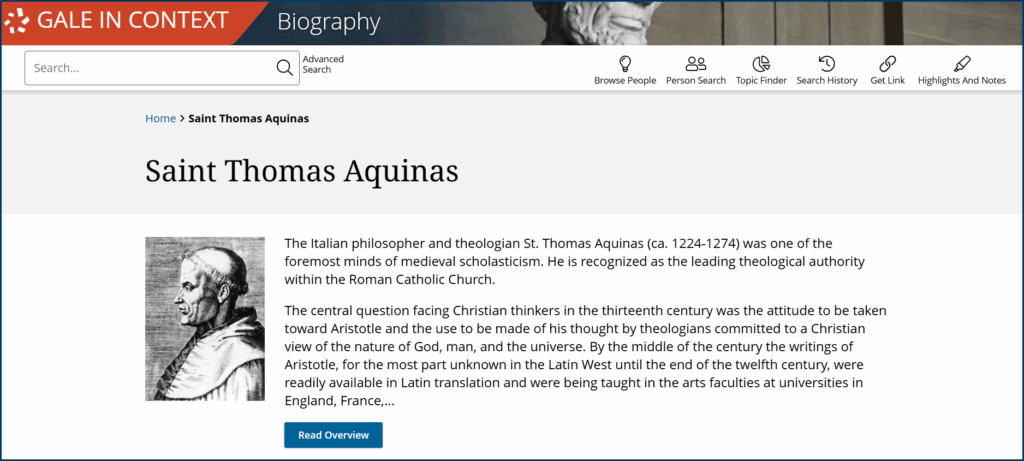Viewport: 1024px width, 461px height.
Task: Click the Gale In Context logo
Action: pos(118,21)
